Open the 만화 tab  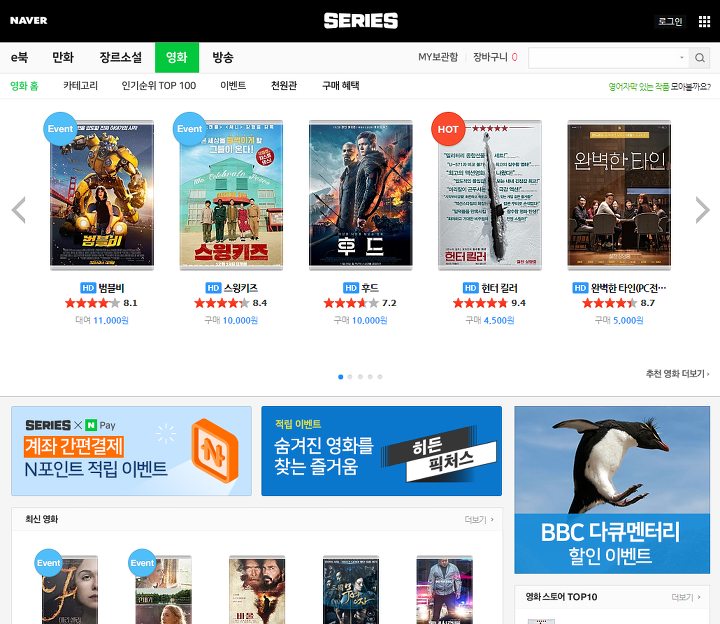[63, 57]
